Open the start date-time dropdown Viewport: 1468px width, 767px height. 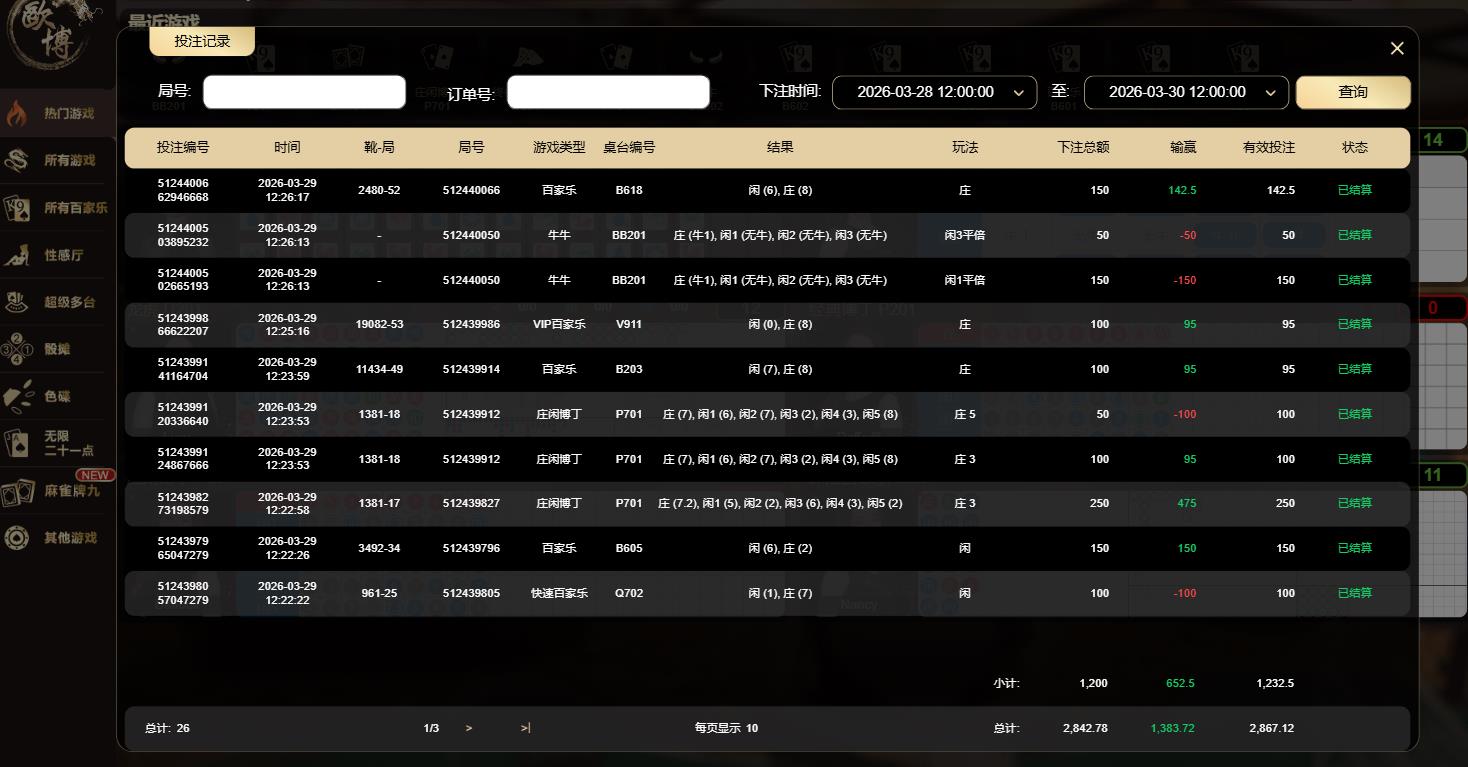[x=933, y=92]
